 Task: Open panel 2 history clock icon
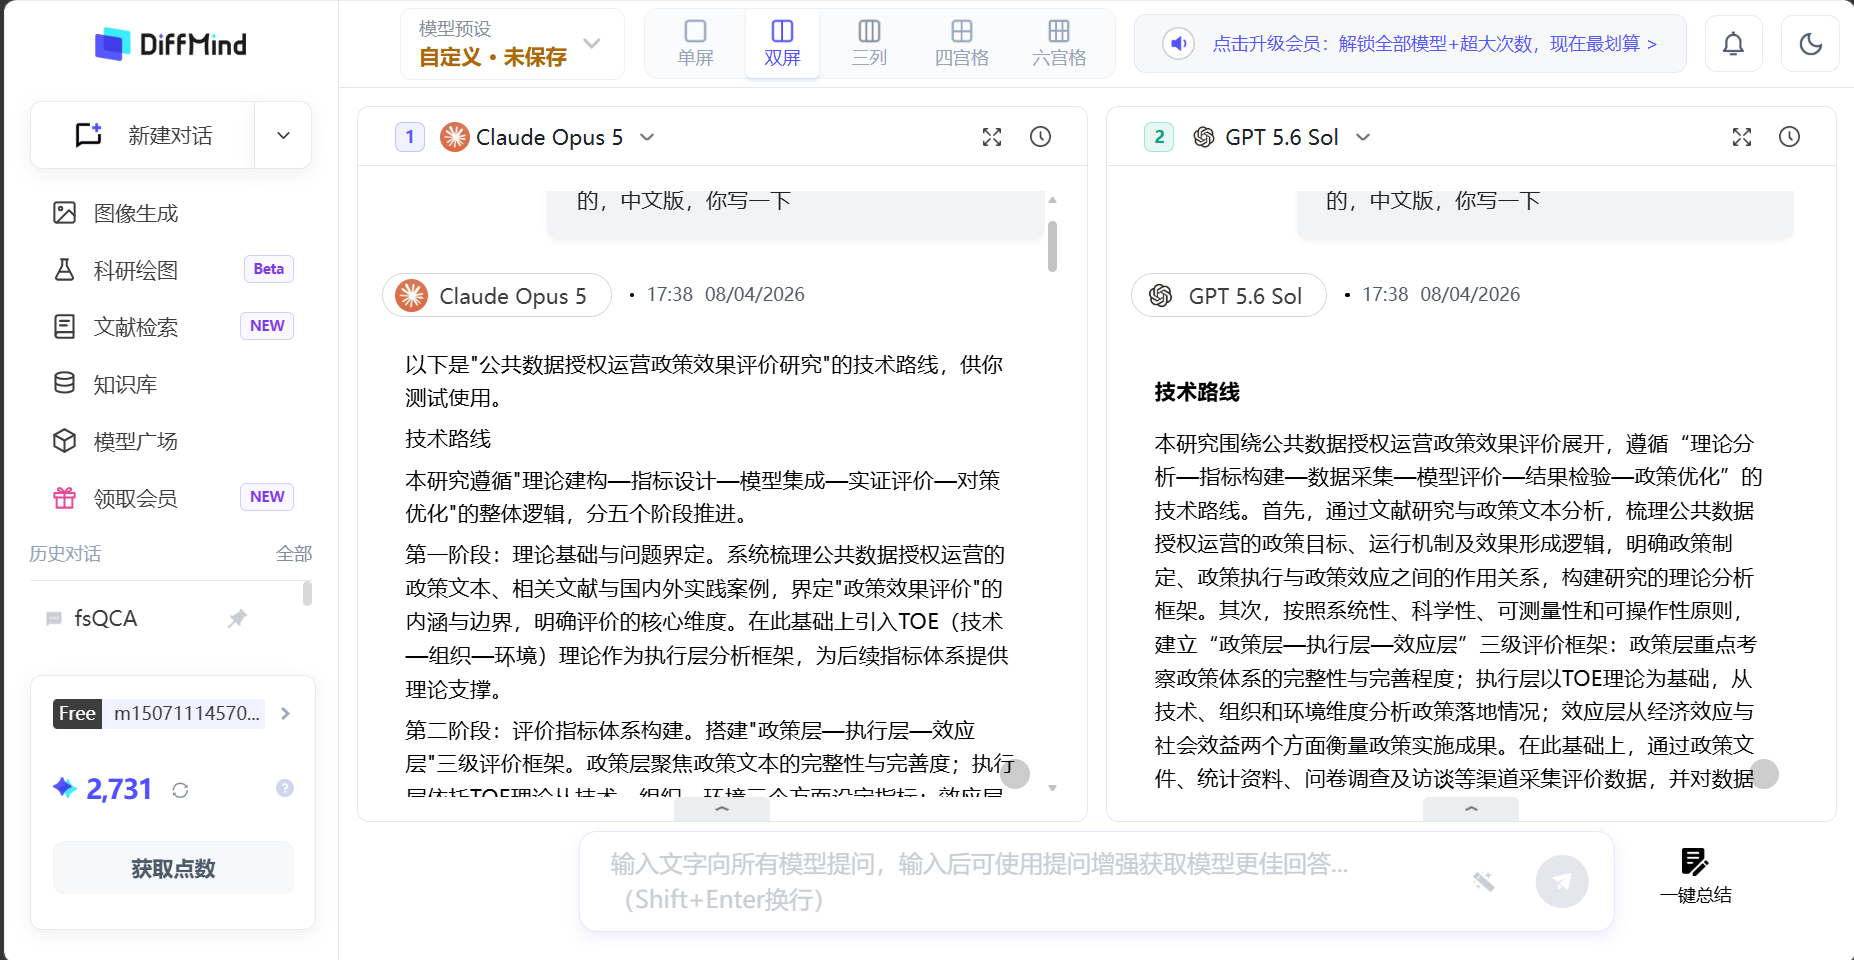click(1789, 137)
